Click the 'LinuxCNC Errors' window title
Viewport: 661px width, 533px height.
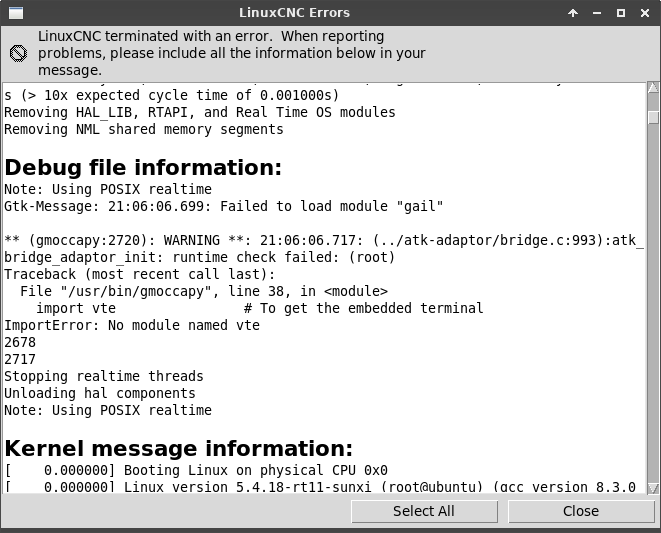294,13
